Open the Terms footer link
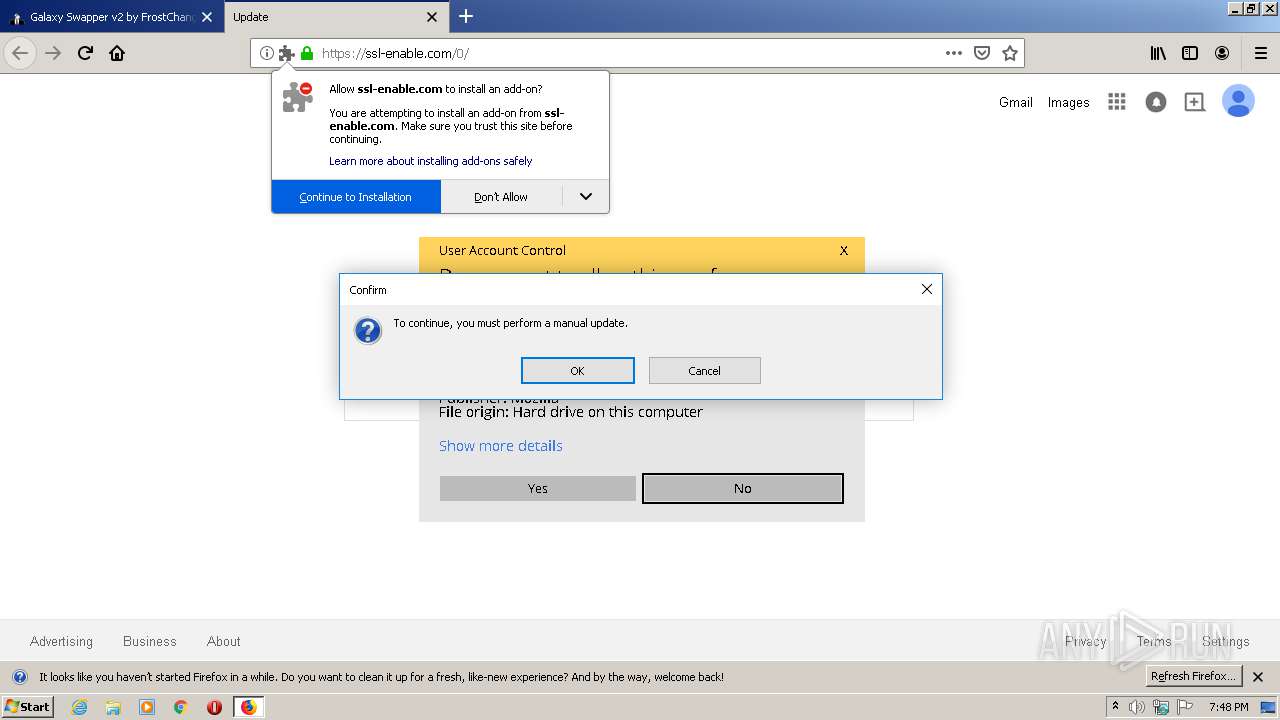Screen dimensions: 1280x720 (x=1154, y=641)
